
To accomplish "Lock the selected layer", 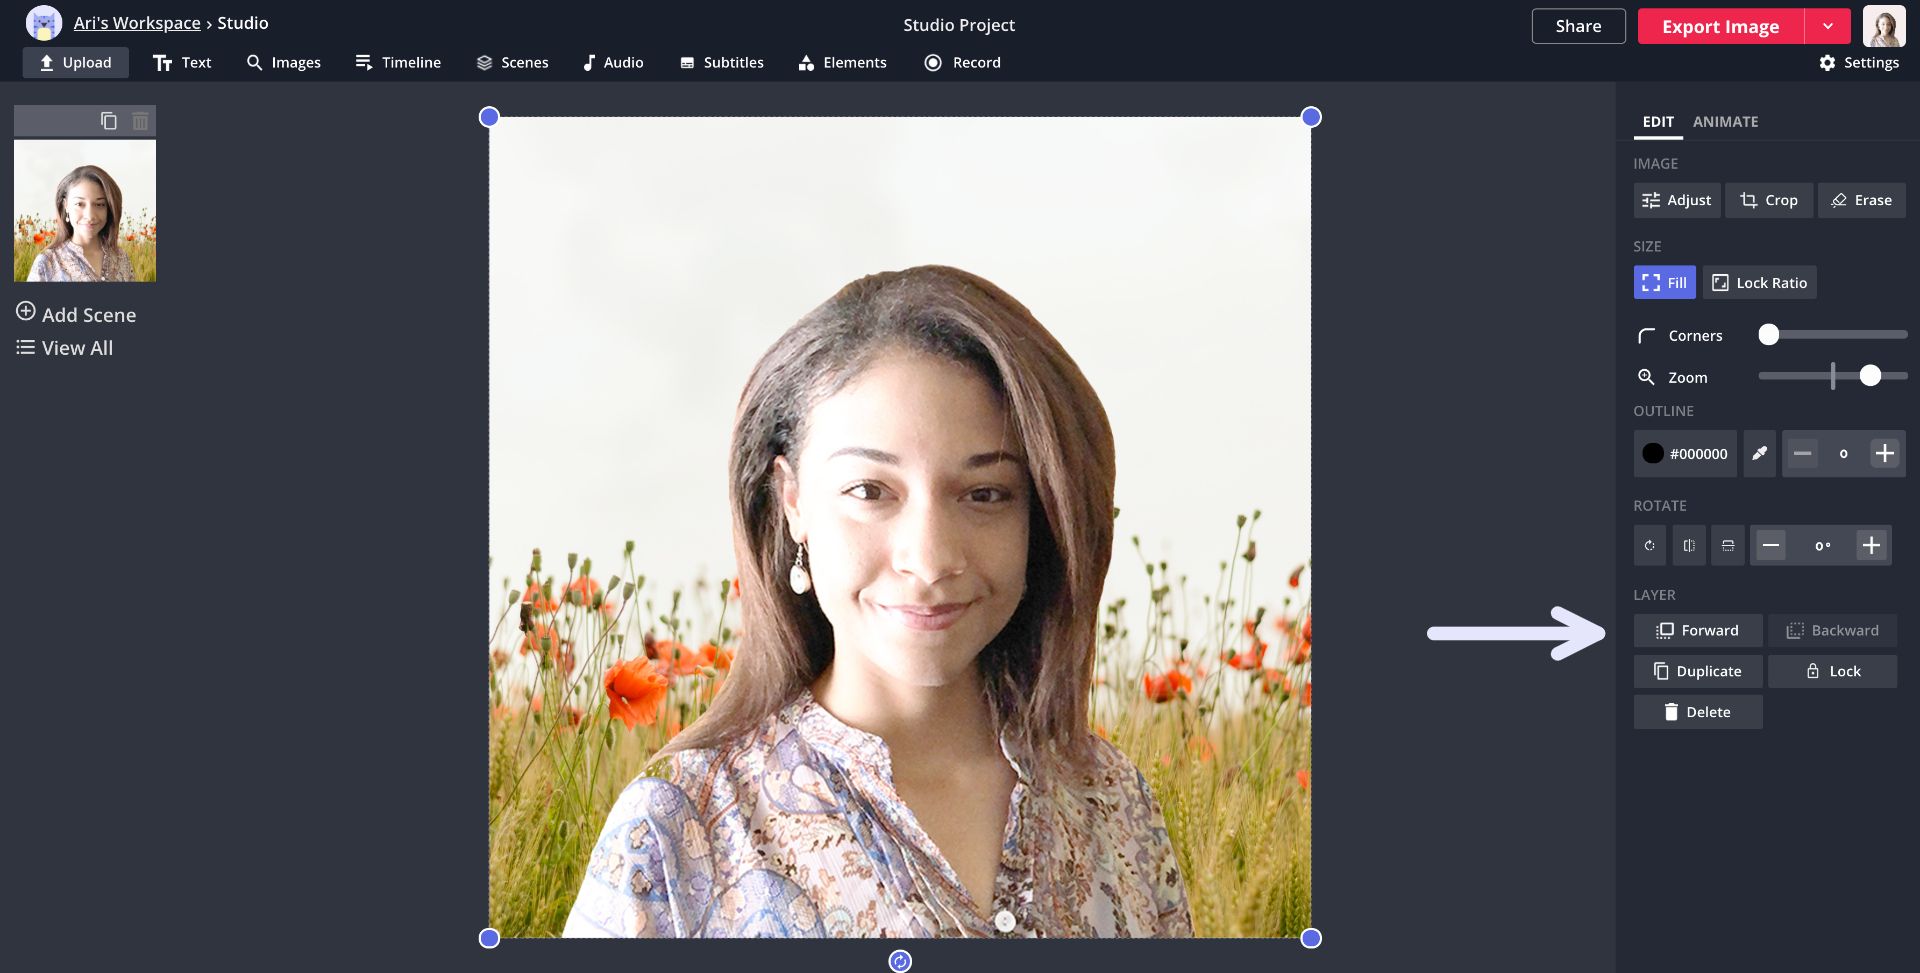I will [1832, 671].
